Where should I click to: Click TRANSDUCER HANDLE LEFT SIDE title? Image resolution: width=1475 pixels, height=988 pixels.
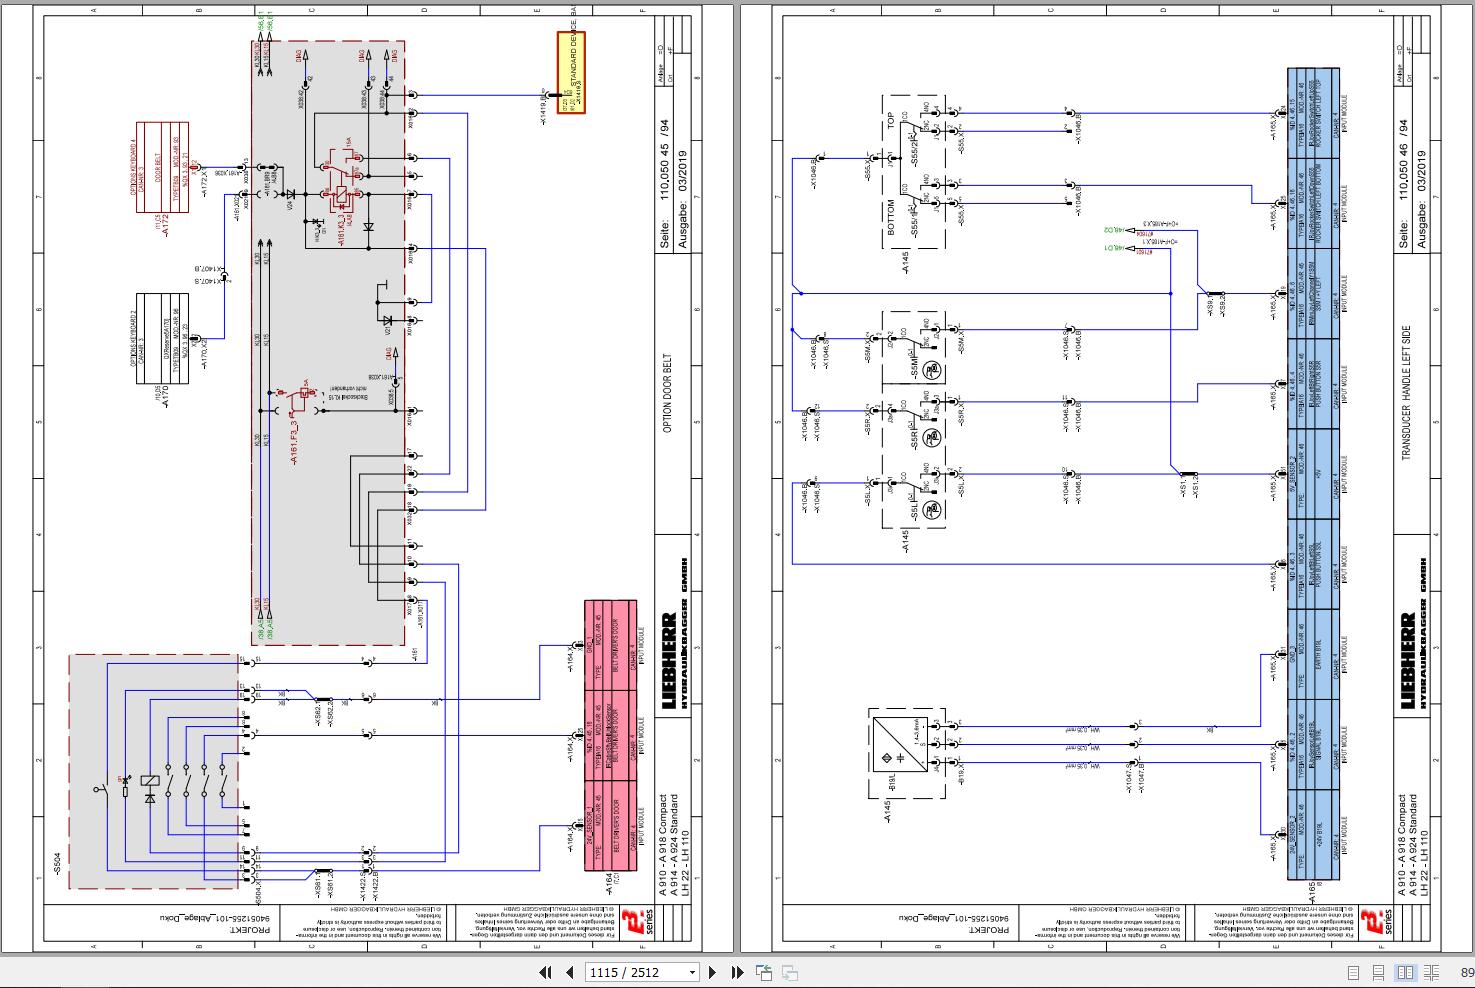pos(1406,394)
